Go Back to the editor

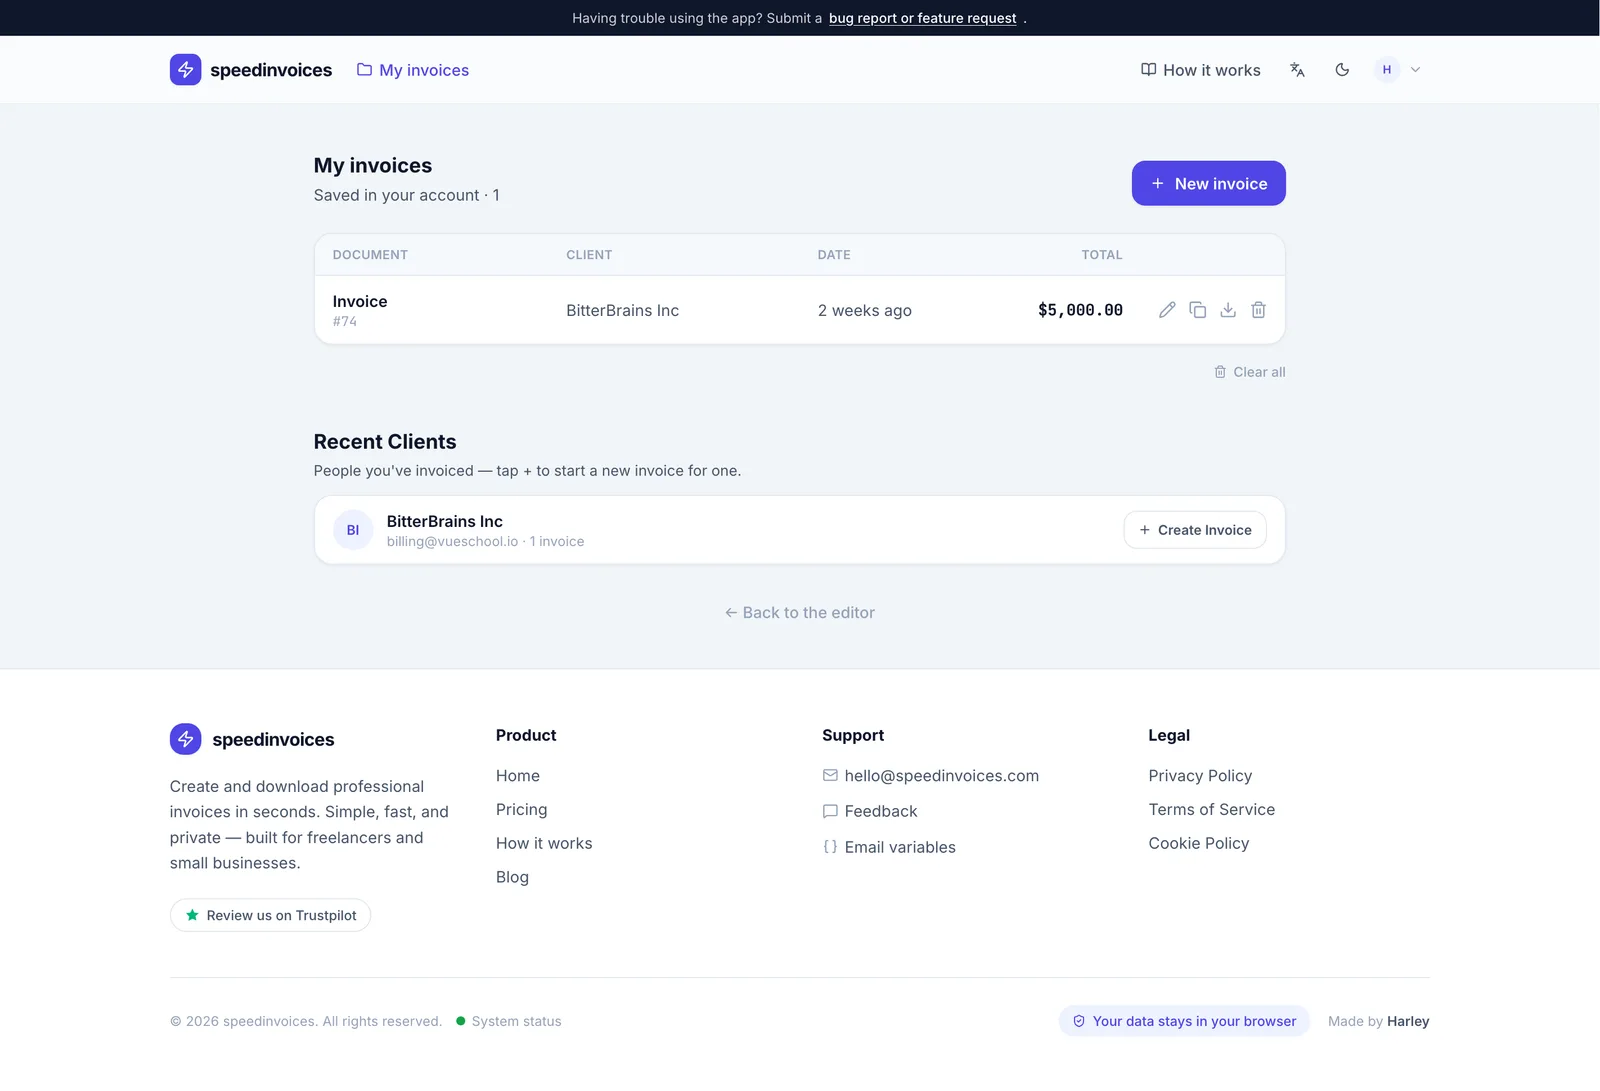(800, 613)
